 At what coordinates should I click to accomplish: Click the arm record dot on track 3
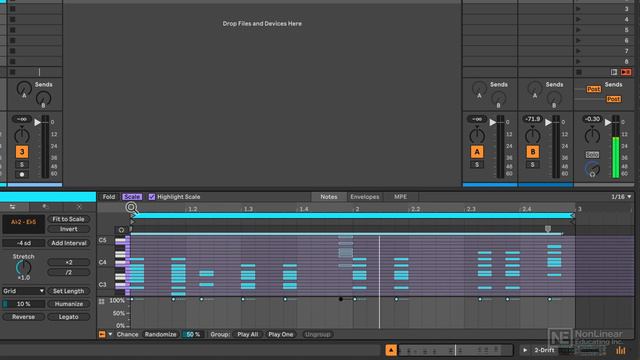tap(22, 174)
